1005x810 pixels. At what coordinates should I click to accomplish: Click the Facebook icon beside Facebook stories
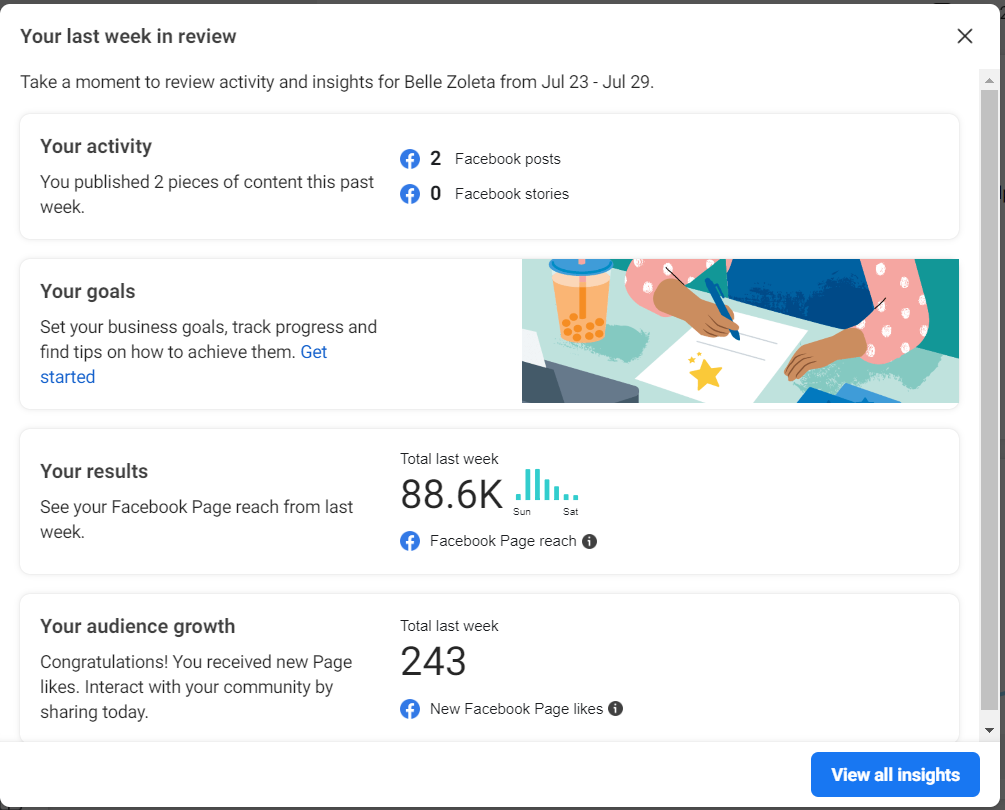pos(410,194)
